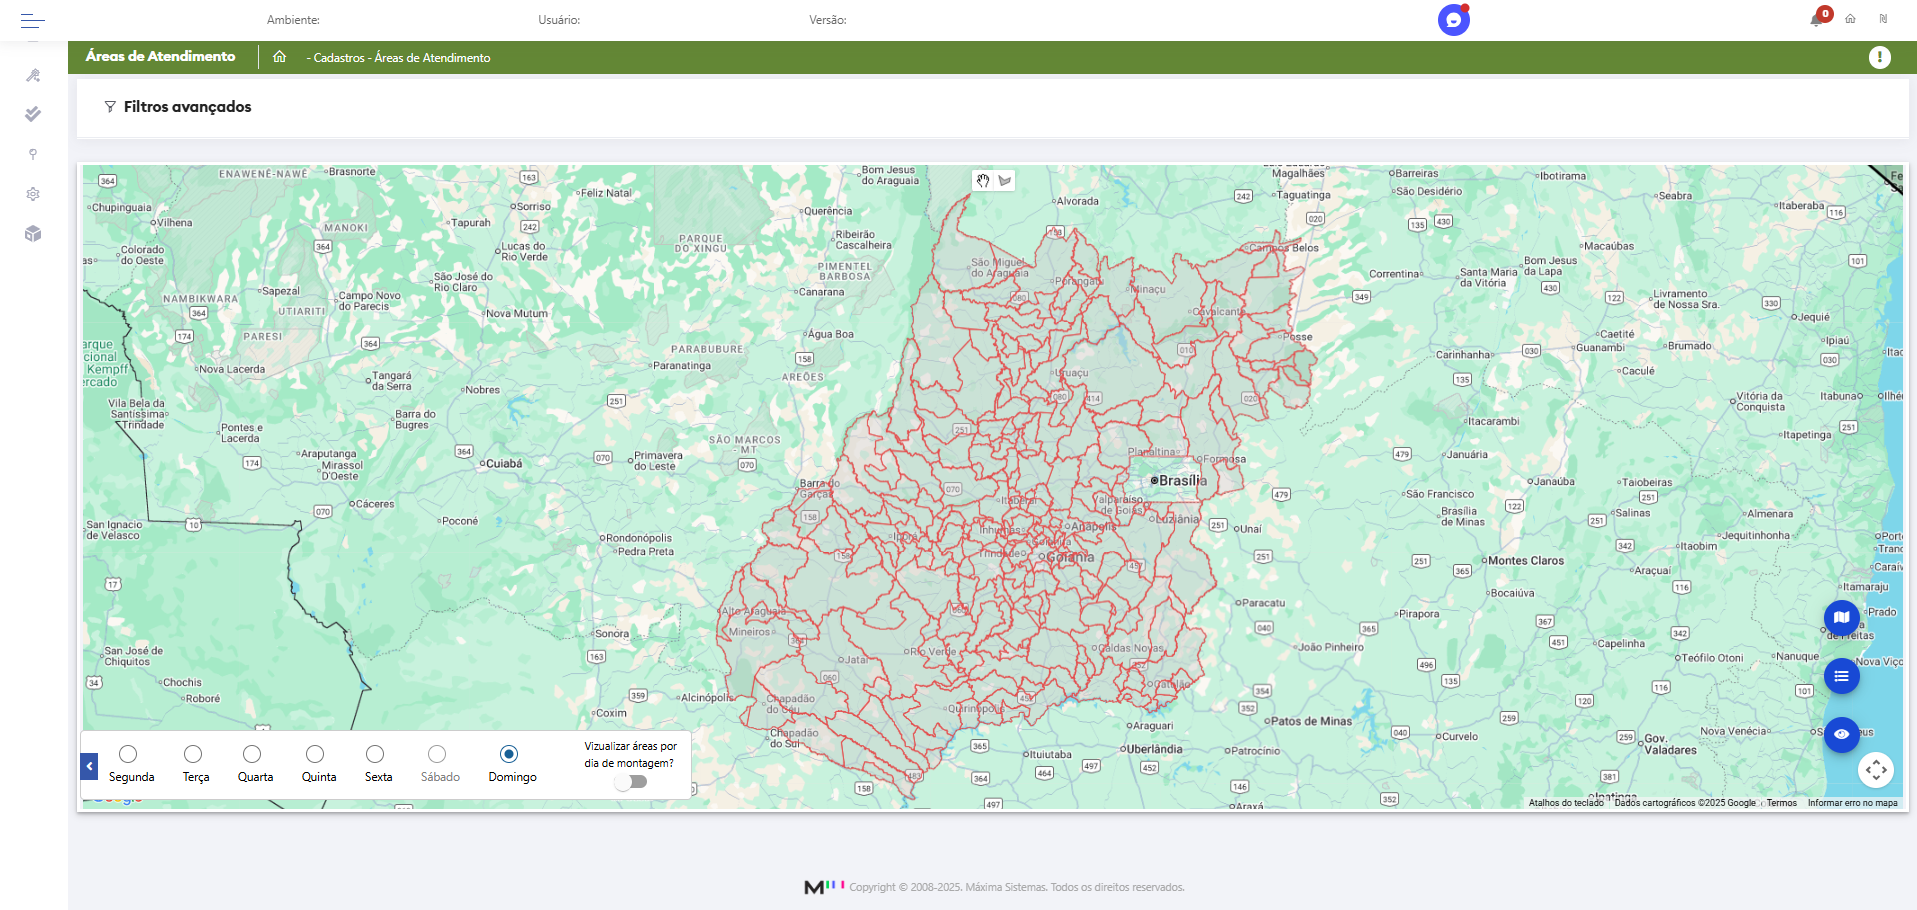Screen dimensions: 1917x910
Task: Select the Domingo radio button
Action: [x=509, y=754]
